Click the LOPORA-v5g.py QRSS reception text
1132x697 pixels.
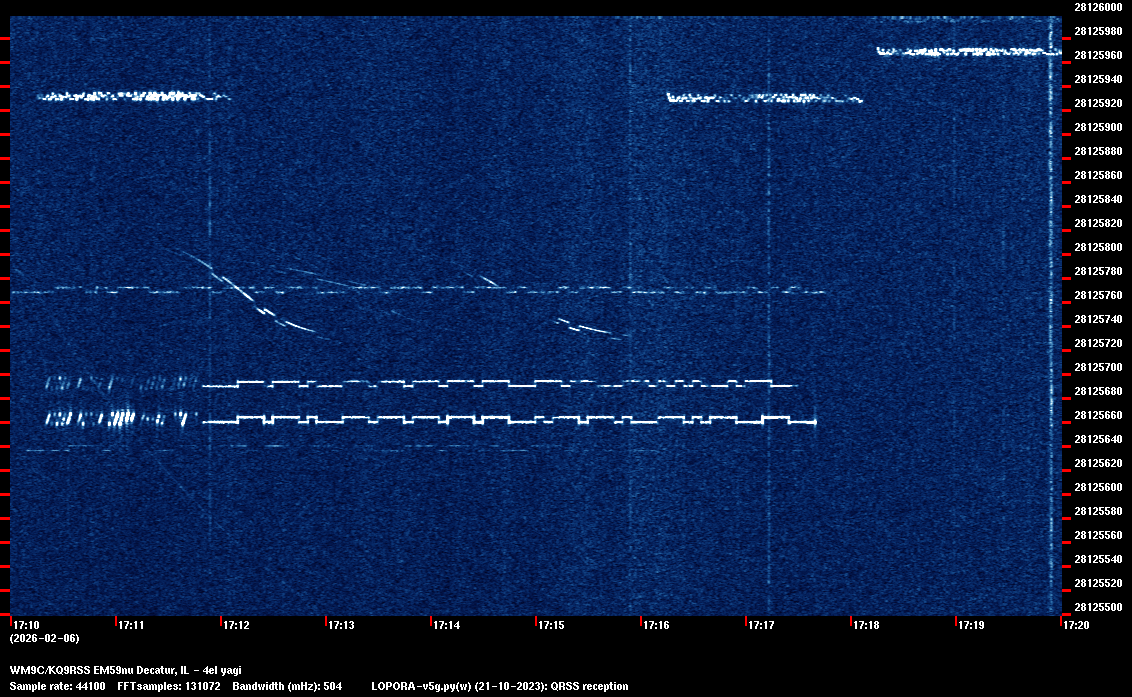(499, 686)
